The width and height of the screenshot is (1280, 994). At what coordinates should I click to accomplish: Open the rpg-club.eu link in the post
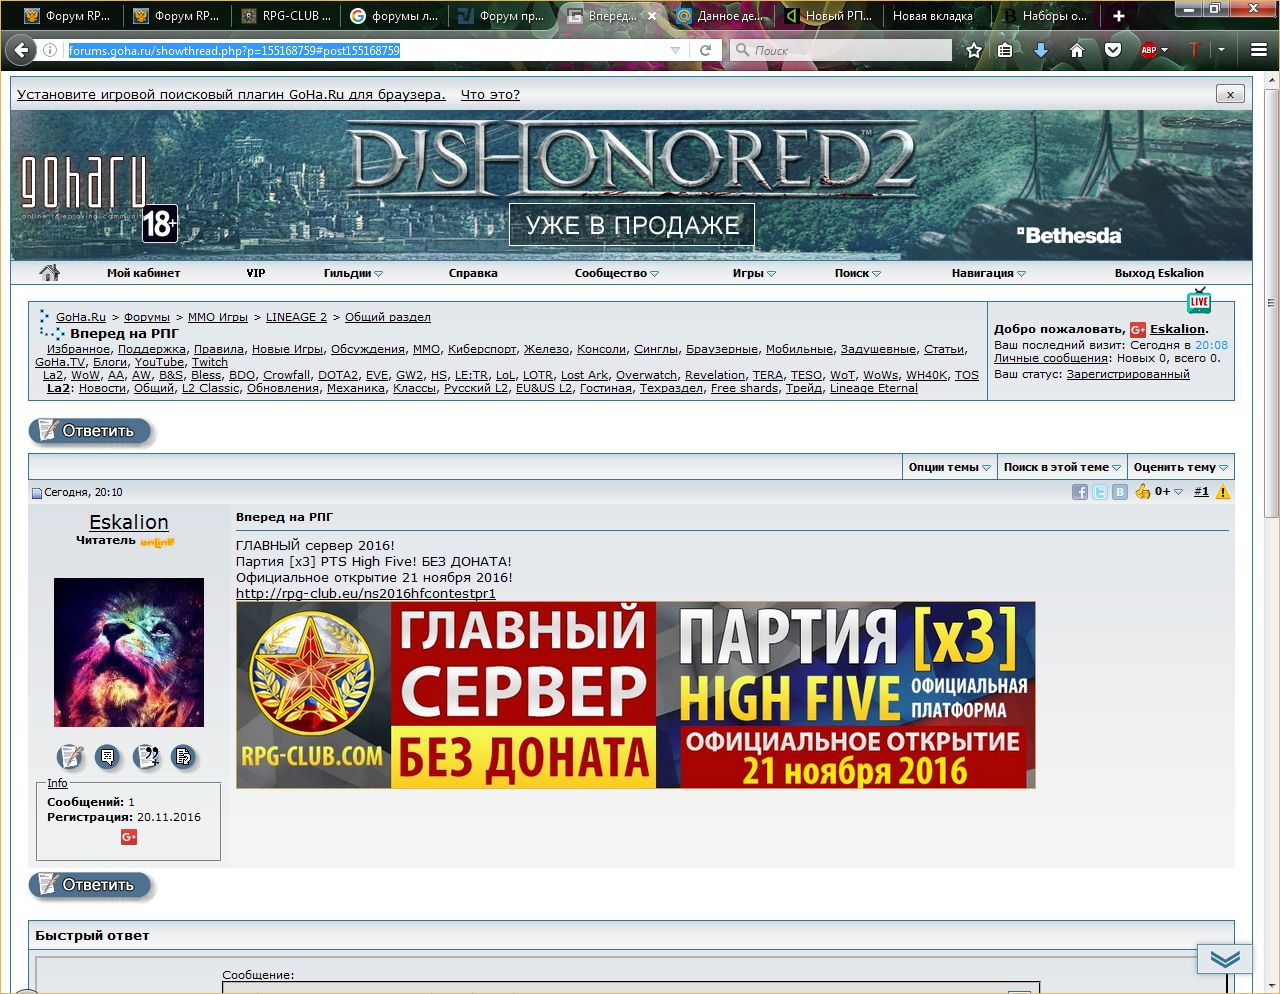[x=366, y=593]
